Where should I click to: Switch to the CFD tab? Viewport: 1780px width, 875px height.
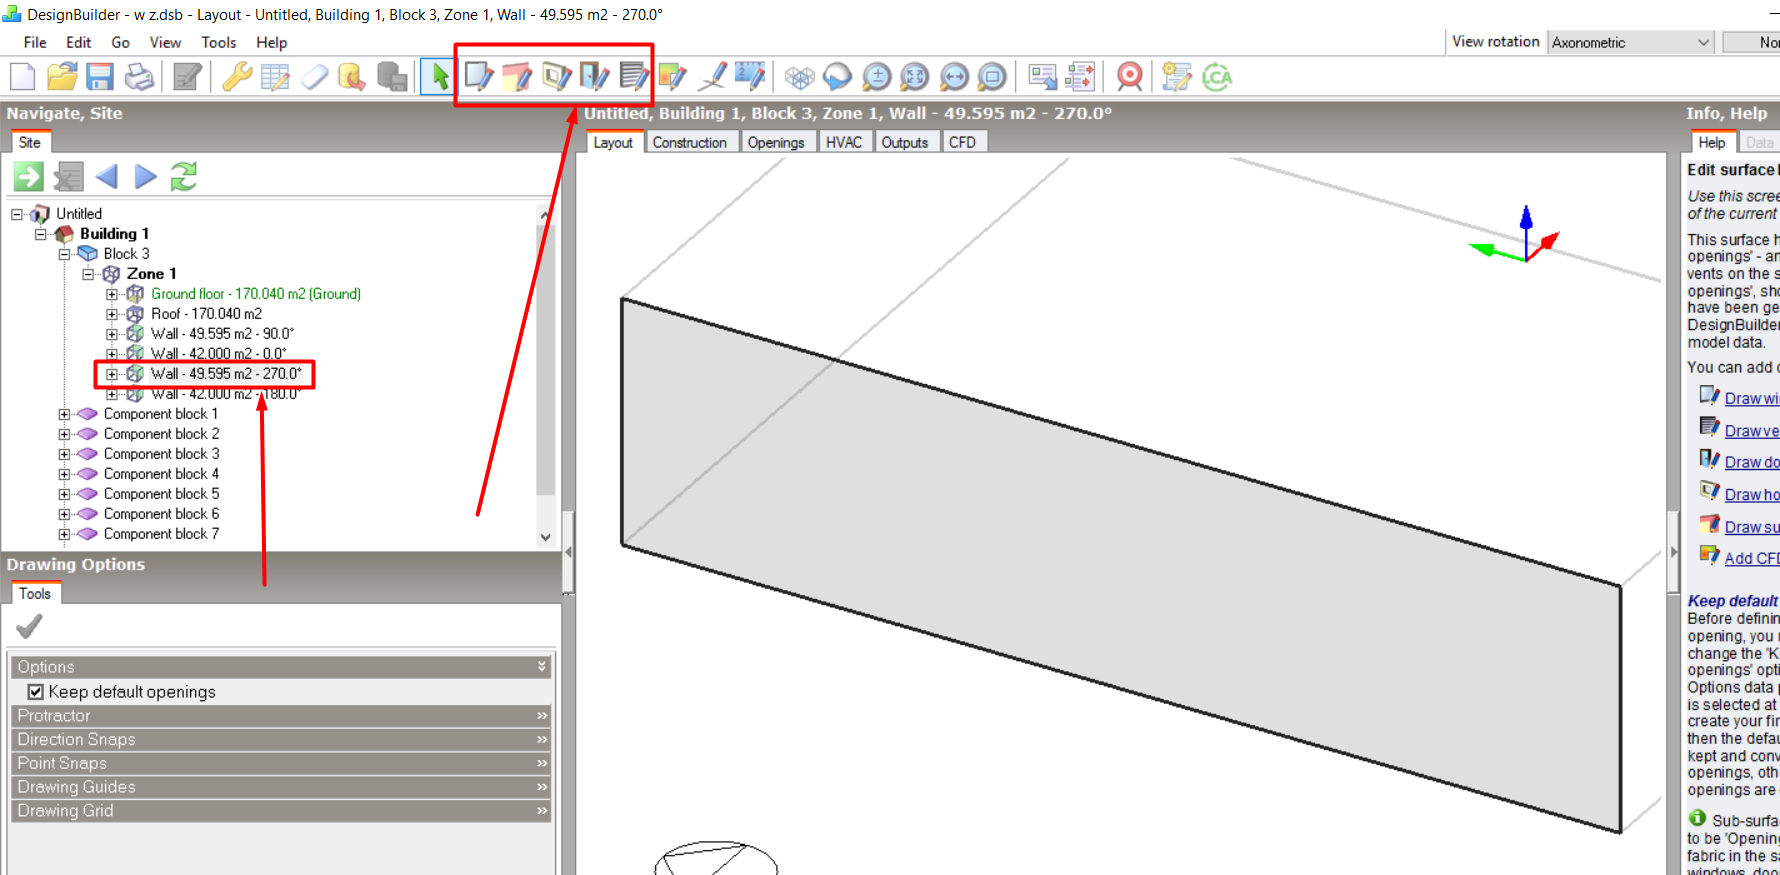click(962, 142)
